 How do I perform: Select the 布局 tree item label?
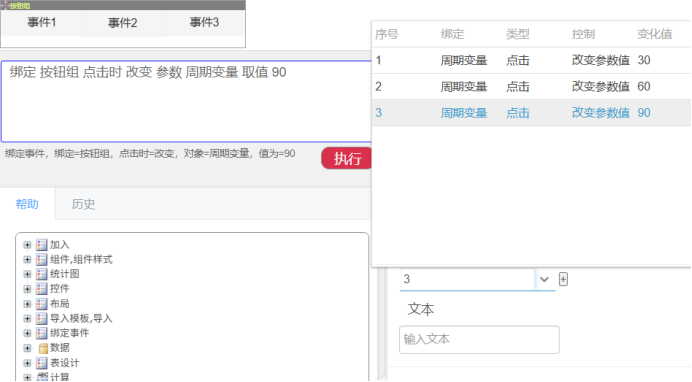pyautogui.click(x=60, y=304)
